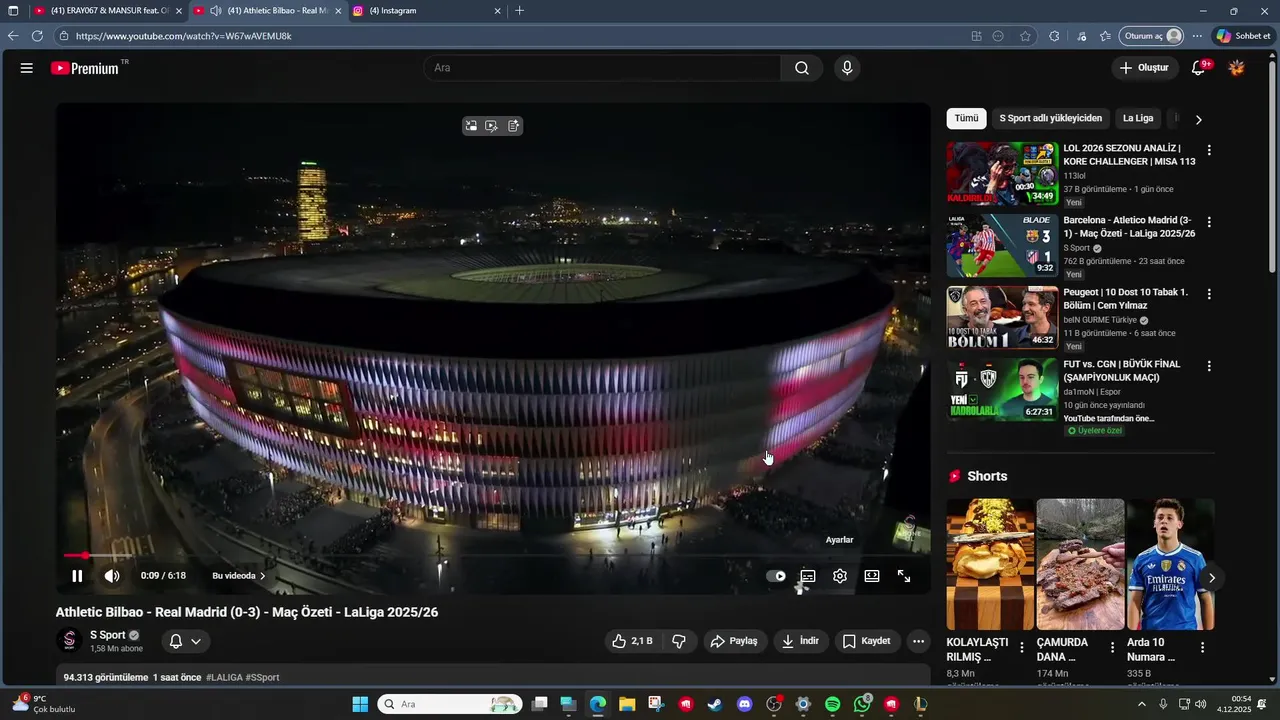
Task: Reload the page in Edge
Action: [x=37, y=36]
